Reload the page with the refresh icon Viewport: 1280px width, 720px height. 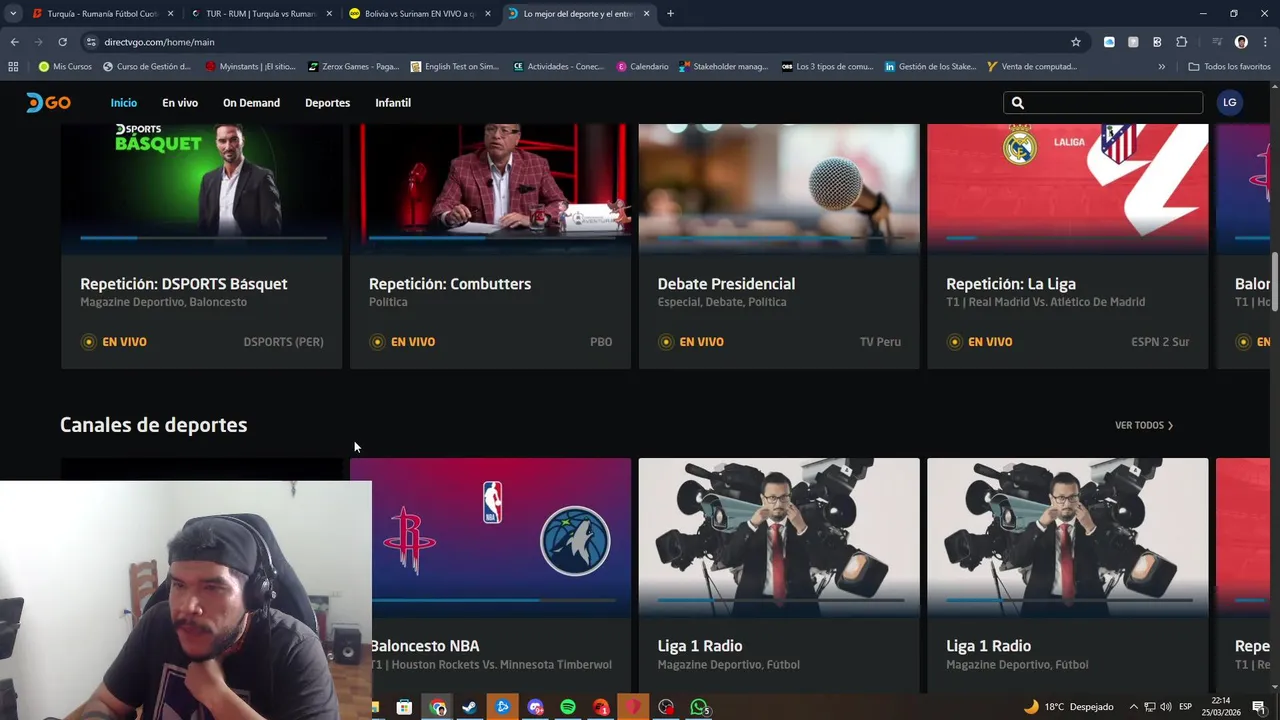[x=62, y=42]
